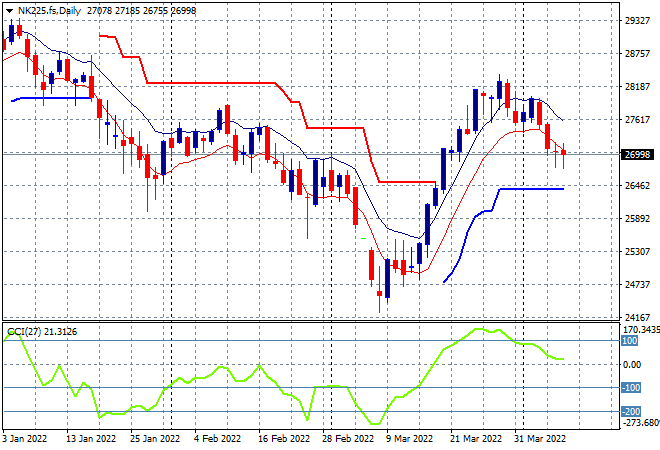Select price axis label 24737
The height and width of the screenshot is (450, 660).
637,285
